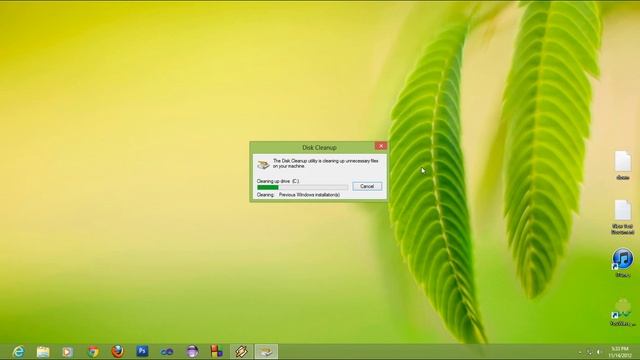
Task: Close the Disk Cleanup dialog
Action: [x=380, y=146]
